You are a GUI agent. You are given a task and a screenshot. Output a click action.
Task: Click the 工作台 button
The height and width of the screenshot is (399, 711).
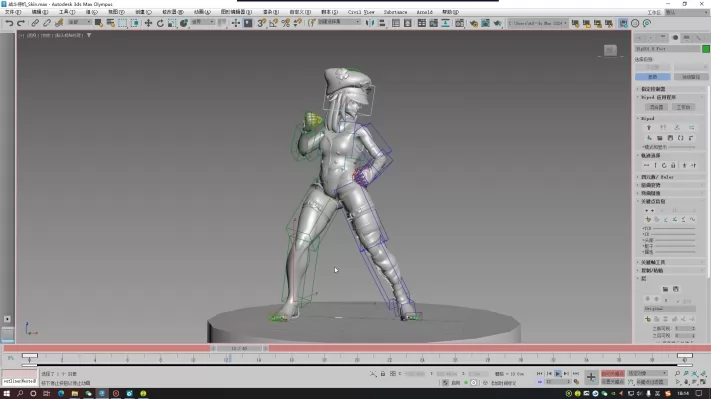[x=683, y=107]
